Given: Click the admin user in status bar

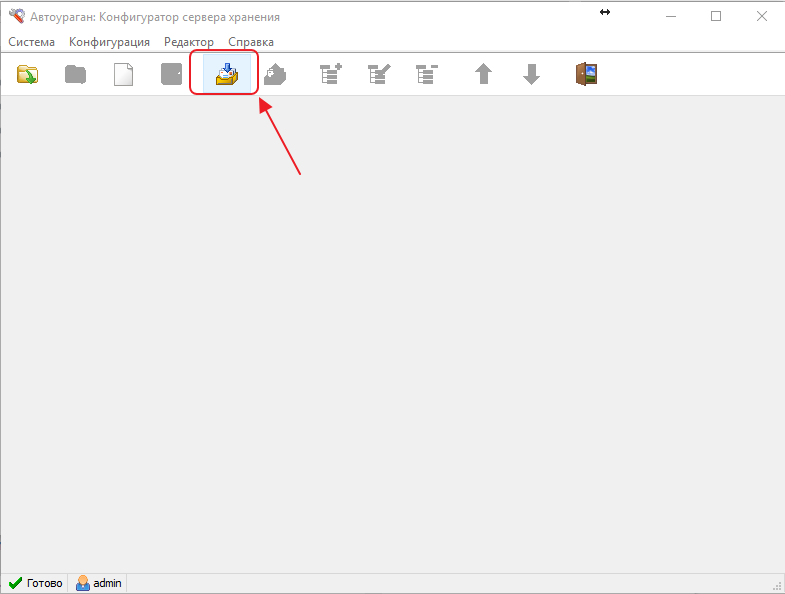Looking at the screenshot, I should click(99, 583).
